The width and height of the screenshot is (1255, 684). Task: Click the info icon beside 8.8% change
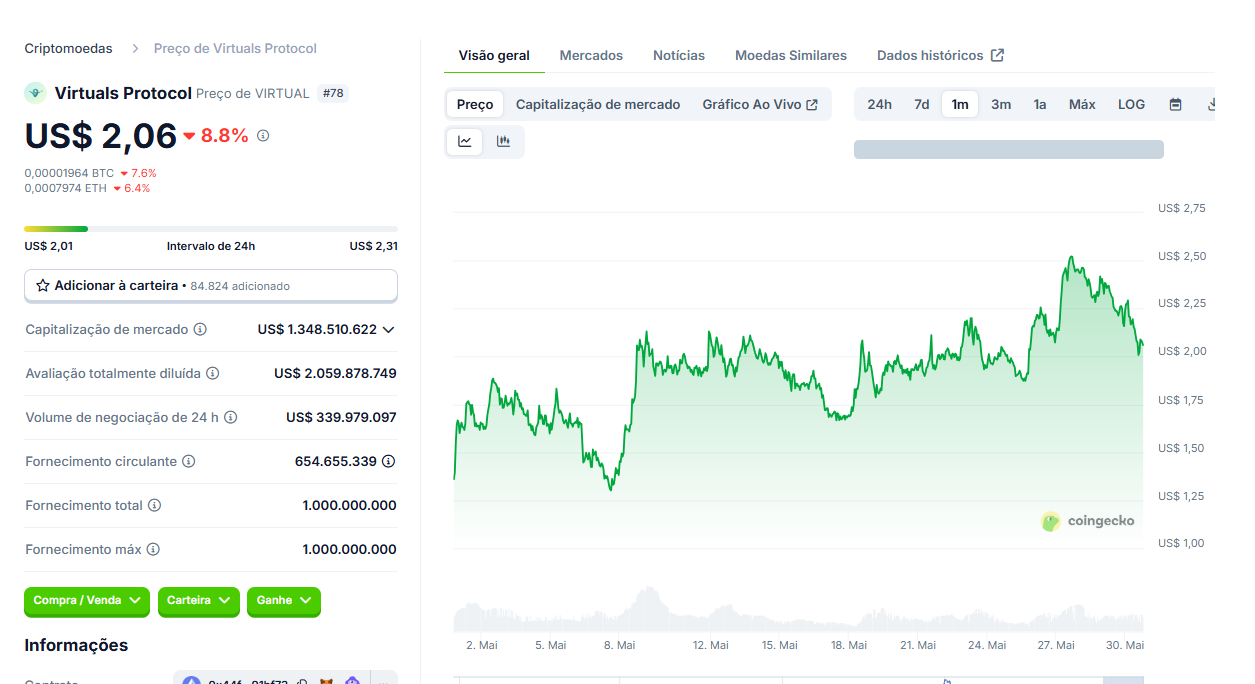pos(263,135)
